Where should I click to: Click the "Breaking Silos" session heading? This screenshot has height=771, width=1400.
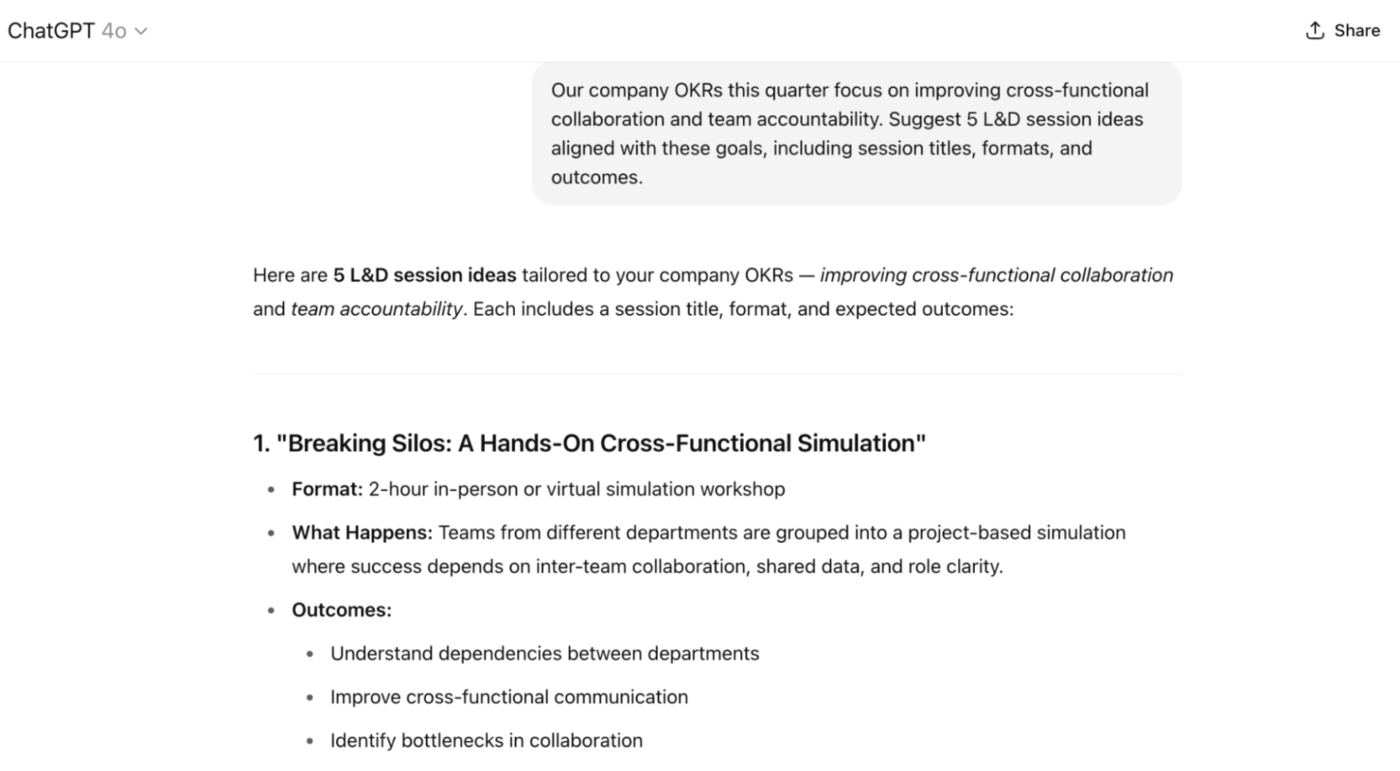[590, 443]
